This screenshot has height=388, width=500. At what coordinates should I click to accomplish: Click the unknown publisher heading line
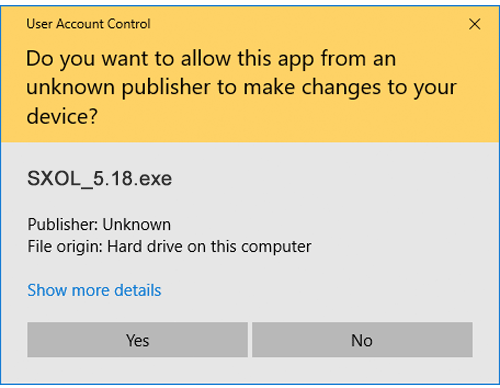click(x=241, y=88)
